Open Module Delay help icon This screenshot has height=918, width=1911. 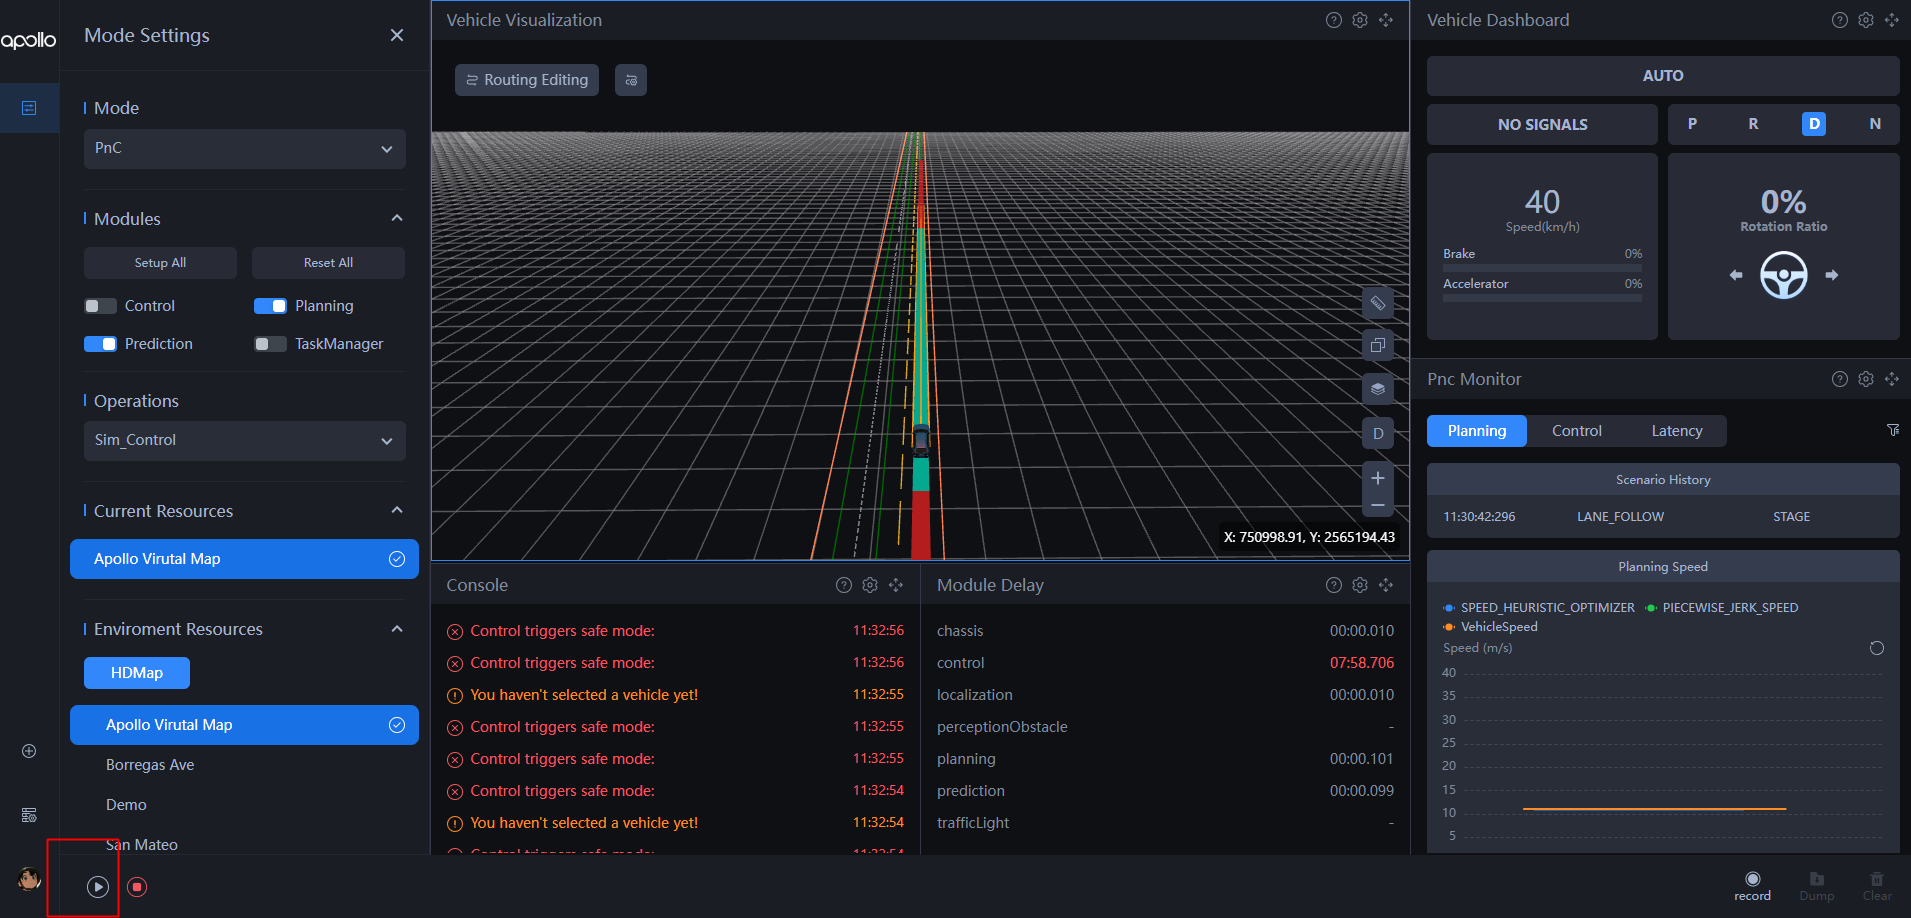pyautogui.click(x=1334, y=585)
